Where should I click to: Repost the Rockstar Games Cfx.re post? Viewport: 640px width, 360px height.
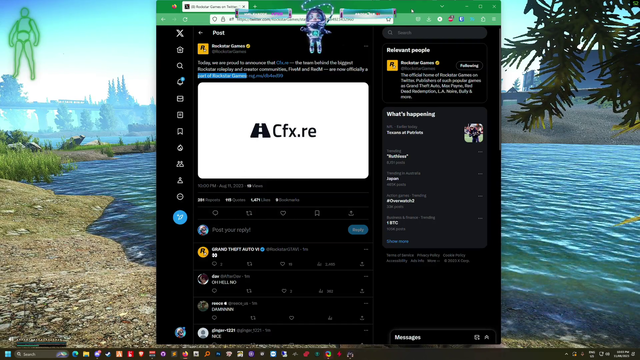pos(249,213)
